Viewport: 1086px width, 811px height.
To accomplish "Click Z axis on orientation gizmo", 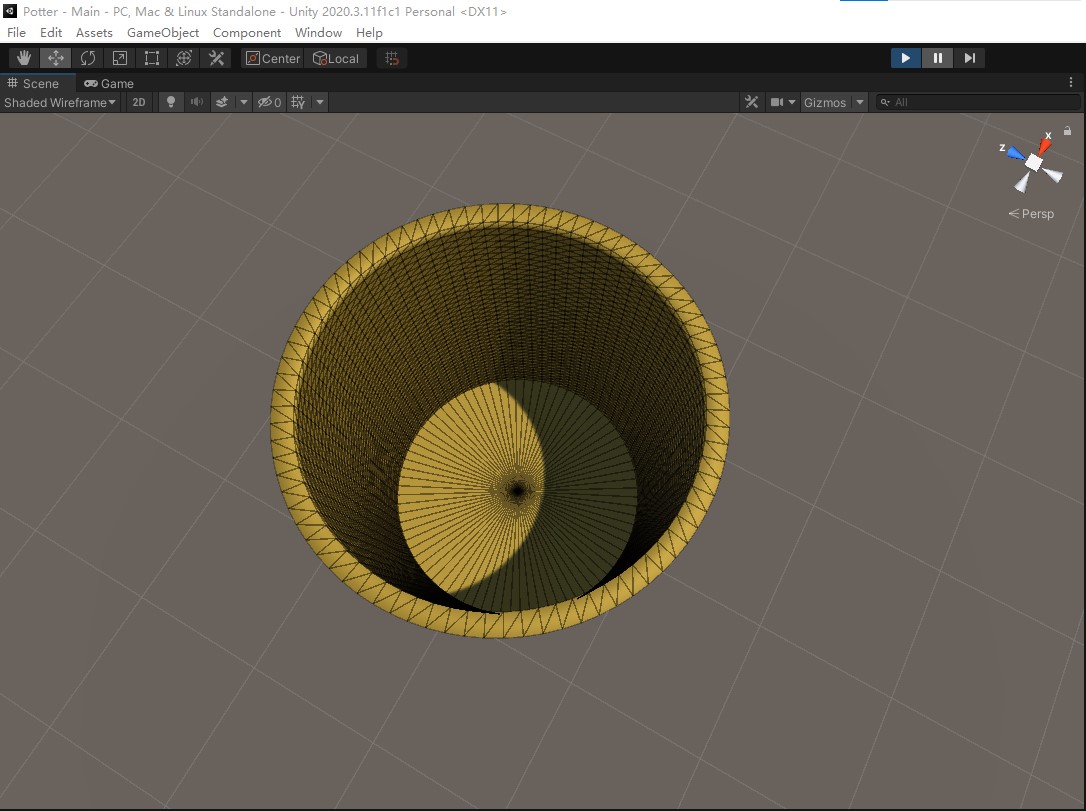I will 1013,152.
